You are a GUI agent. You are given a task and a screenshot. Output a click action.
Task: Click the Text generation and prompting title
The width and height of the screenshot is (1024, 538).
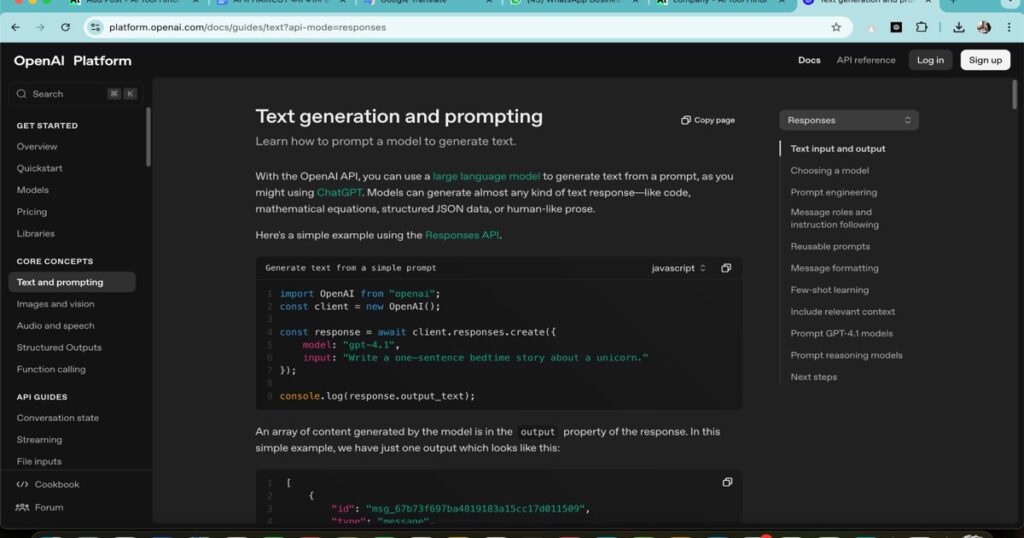pos(399,116)
